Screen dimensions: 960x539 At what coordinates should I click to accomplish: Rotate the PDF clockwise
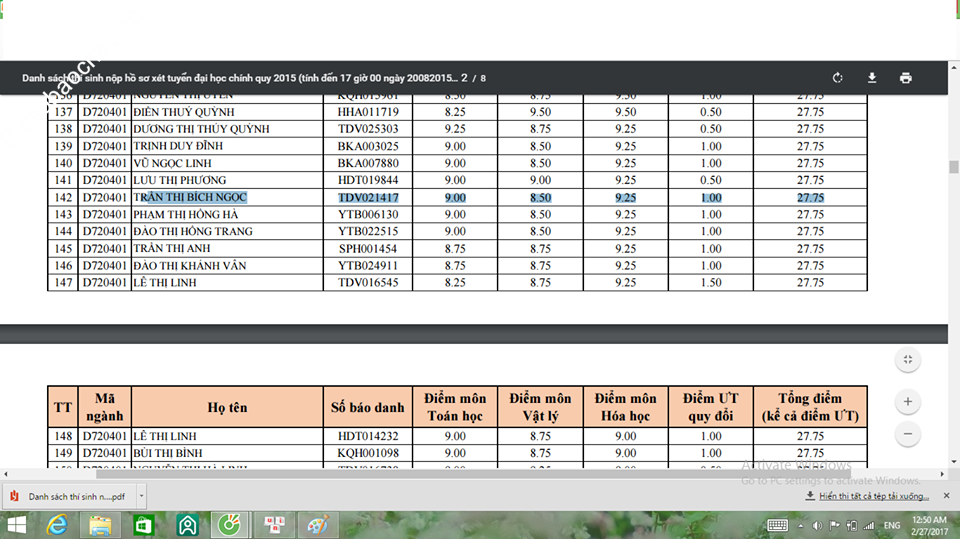coord(838,78)
